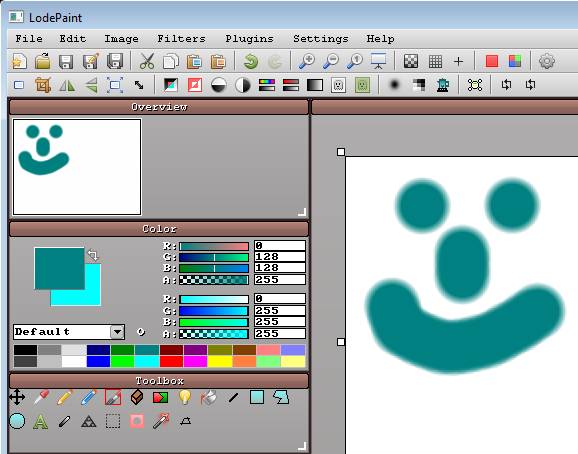Apply blur with the soft dot icon
Screen dimensions: 578x454
[394, 85]
